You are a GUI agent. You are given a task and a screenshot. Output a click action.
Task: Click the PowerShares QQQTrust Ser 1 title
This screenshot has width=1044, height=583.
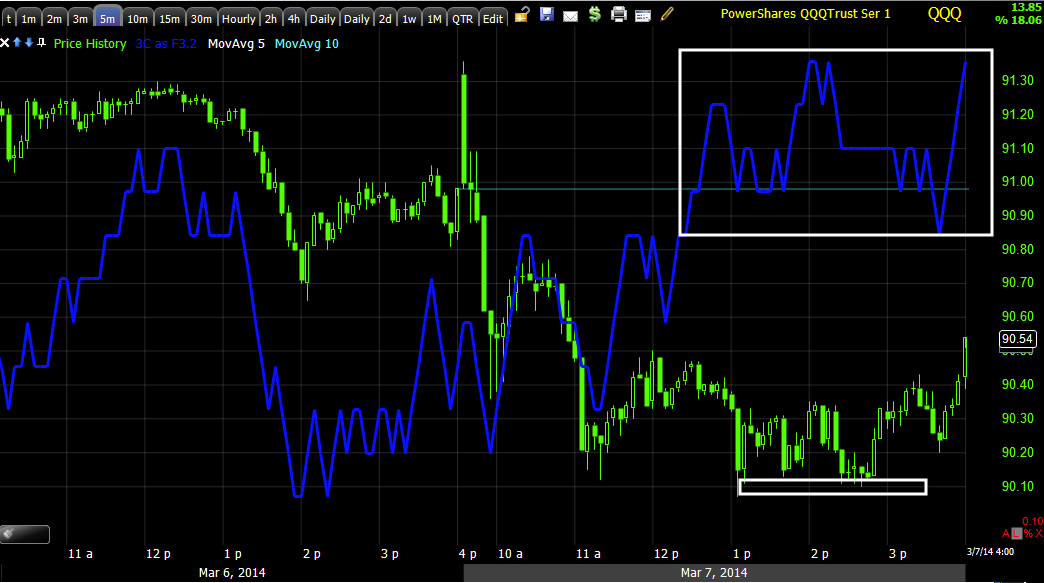[806, 14]
